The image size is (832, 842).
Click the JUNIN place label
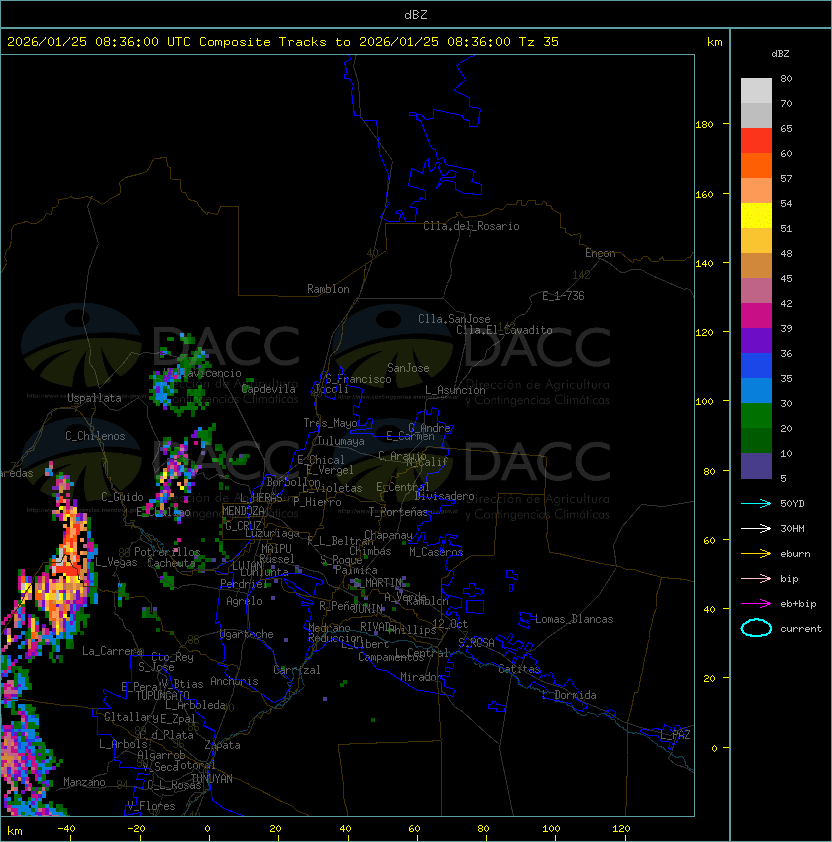tap(368, 609)
